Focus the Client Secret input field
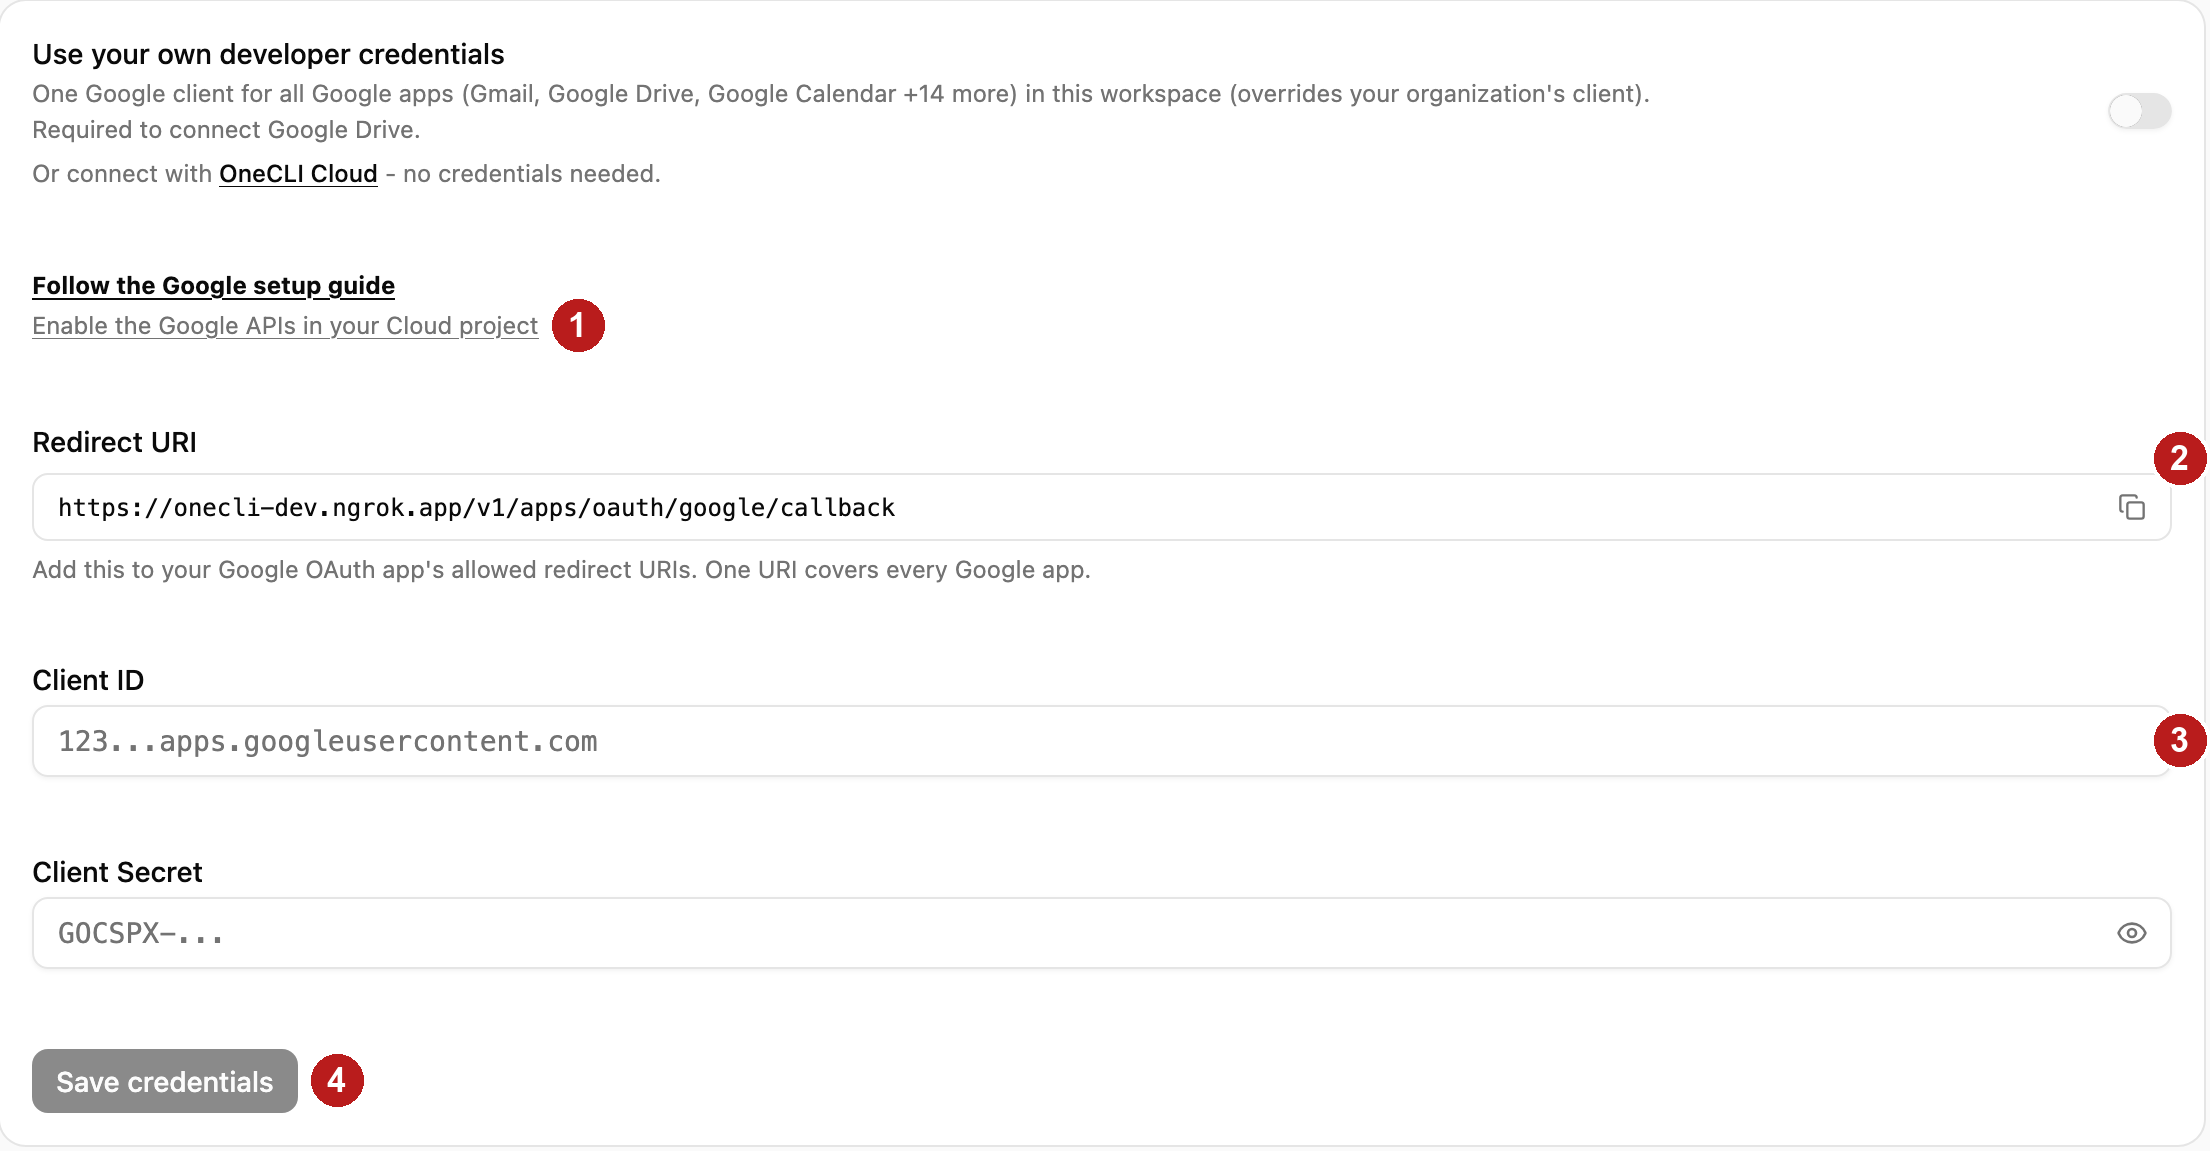 [x=1101, y=933]
